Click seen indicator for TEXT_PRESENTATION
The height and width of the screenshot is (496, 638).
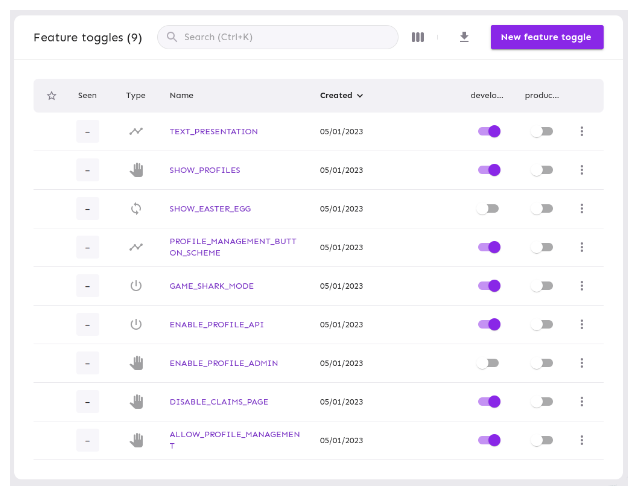click(87, 131)
